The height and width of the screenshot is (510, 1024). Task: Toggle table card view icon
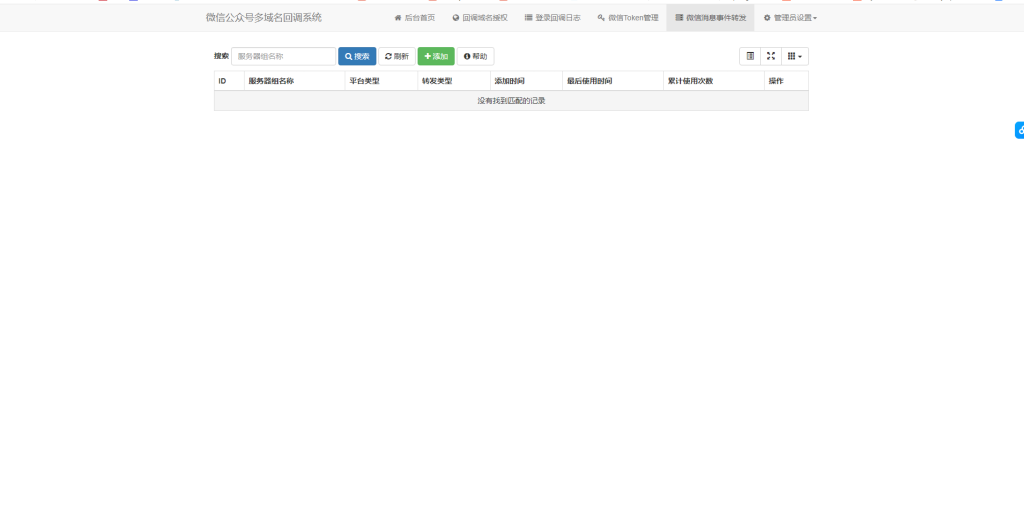click(x=750, y=56)
